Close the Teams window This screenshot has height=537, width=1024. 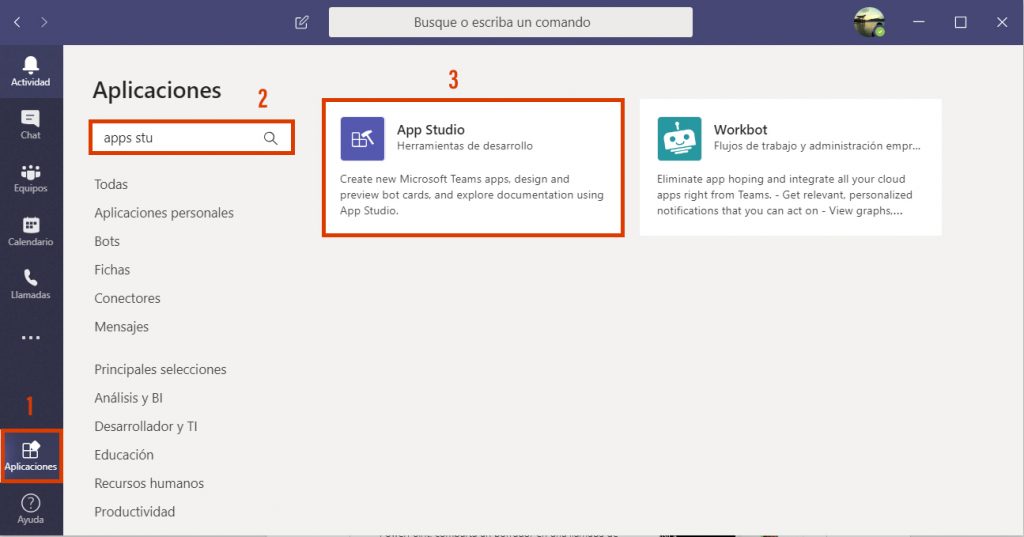click(1002, 22)
